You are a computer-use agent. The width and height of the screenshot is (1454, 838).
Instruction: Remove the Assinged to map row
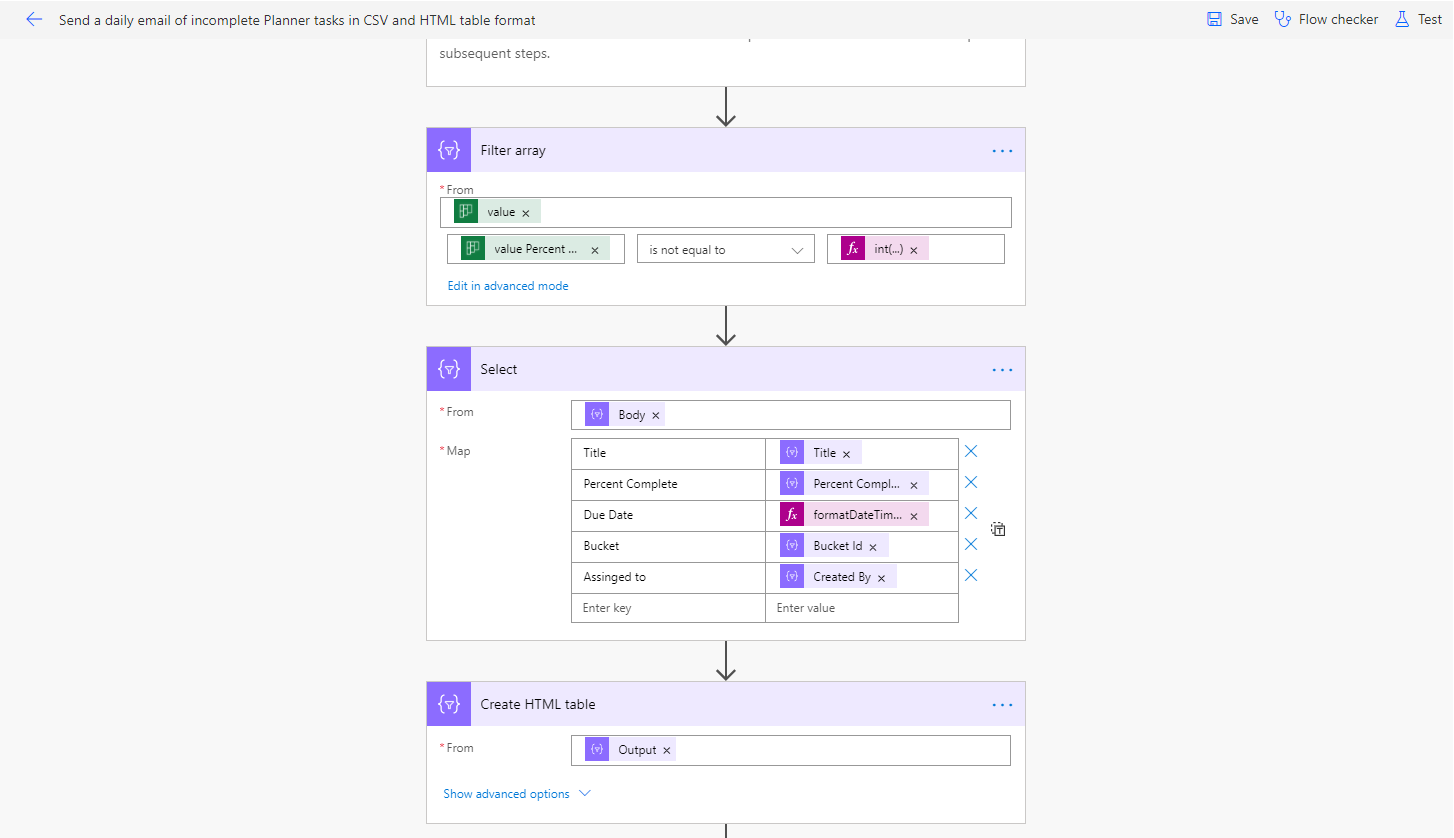click(x=970, y=575)
